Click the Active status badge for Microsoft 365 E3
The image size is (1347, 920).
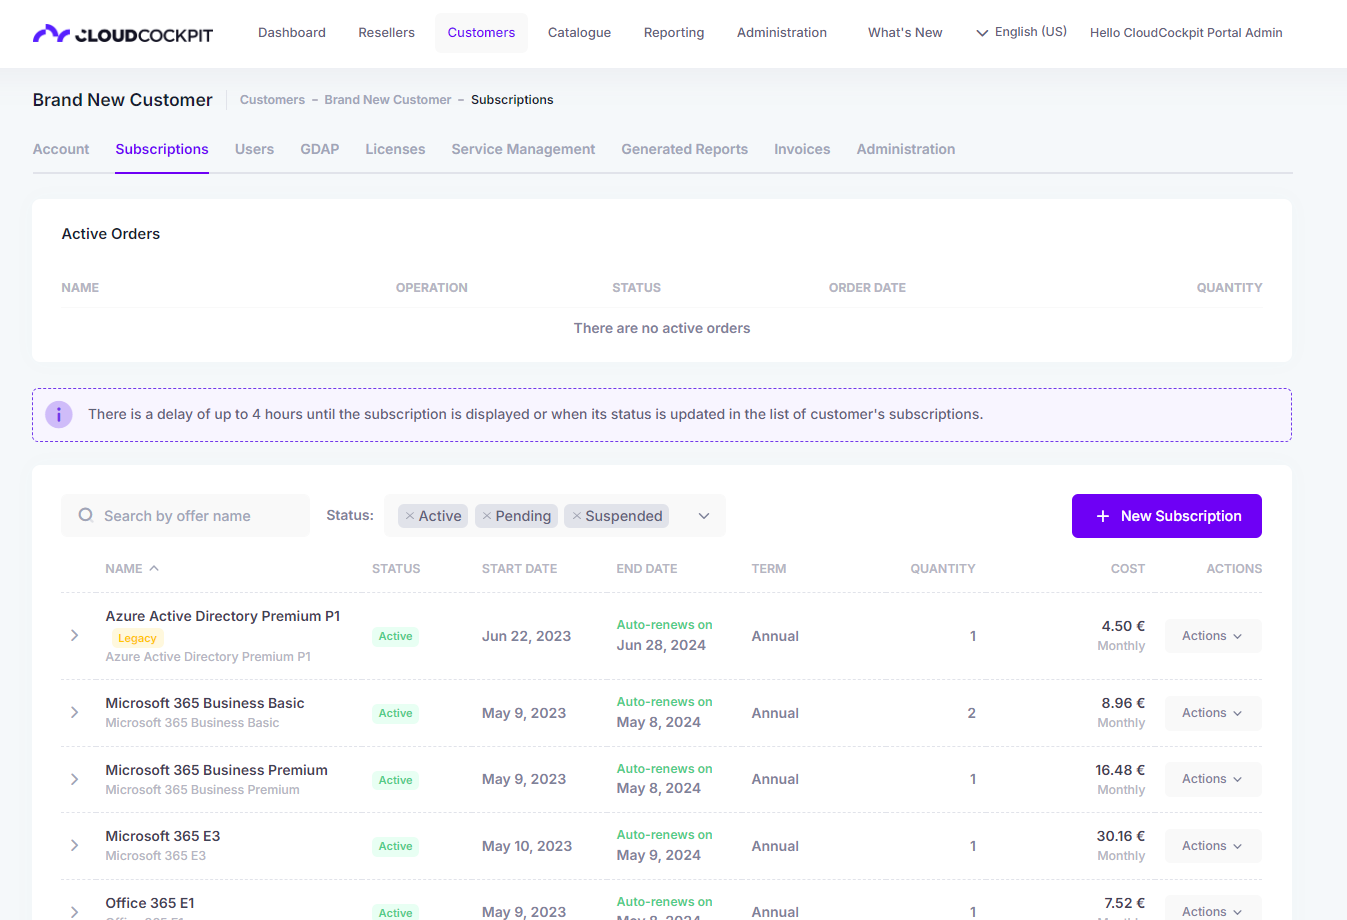click(396, 846)
